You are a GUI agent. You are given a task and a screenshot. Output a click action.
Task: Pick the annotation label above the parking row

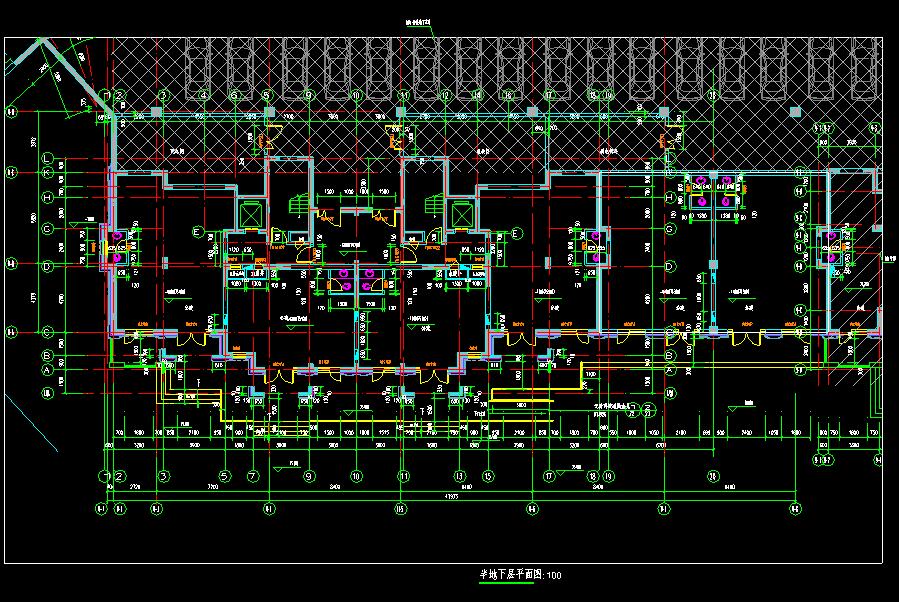coord(416,21)
